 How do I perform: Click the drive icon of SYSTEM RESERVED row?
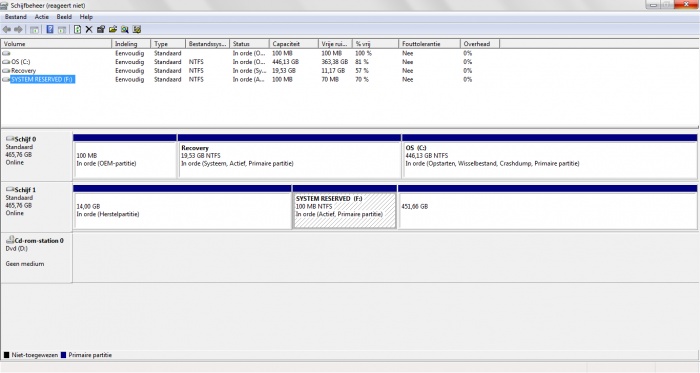click(6, 79)
